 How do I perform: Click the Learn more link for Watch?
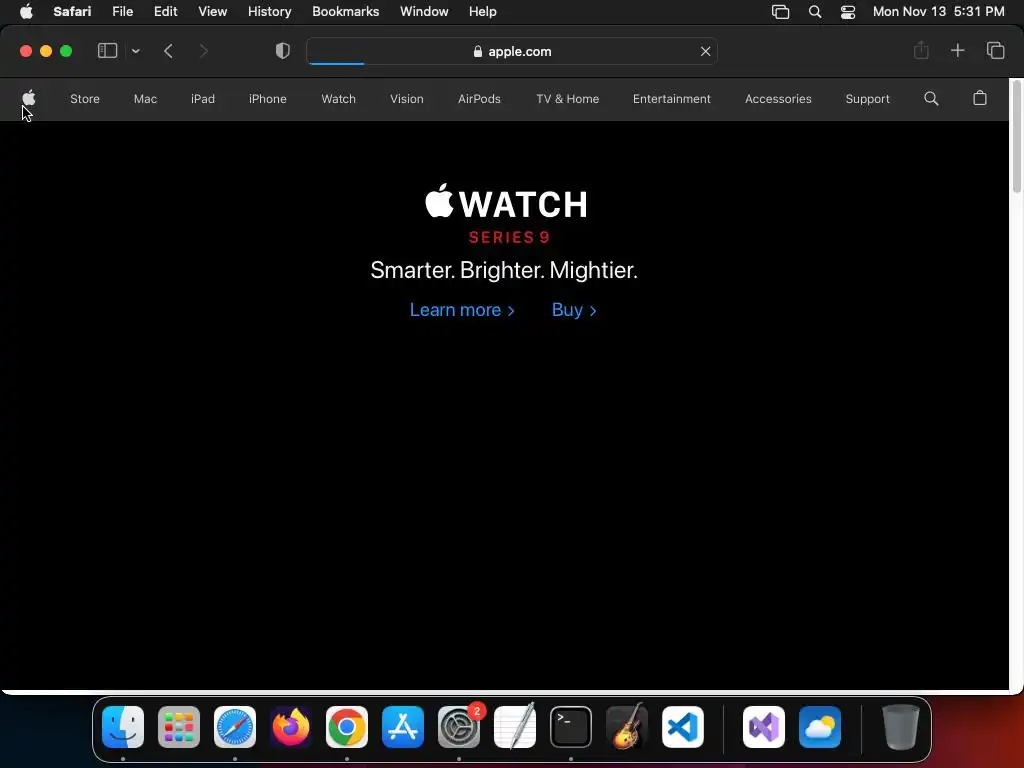[462, 310]
